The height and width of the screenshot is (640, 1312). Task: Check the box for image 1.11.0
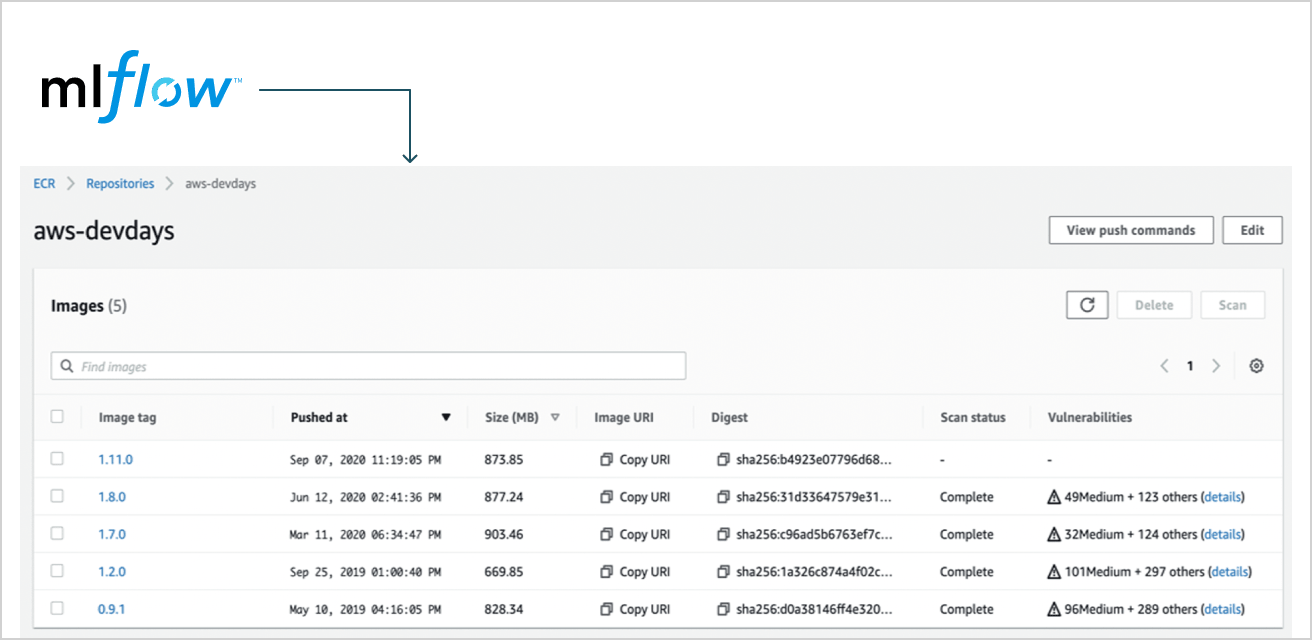pyautogui.click(x=57, y=459)
